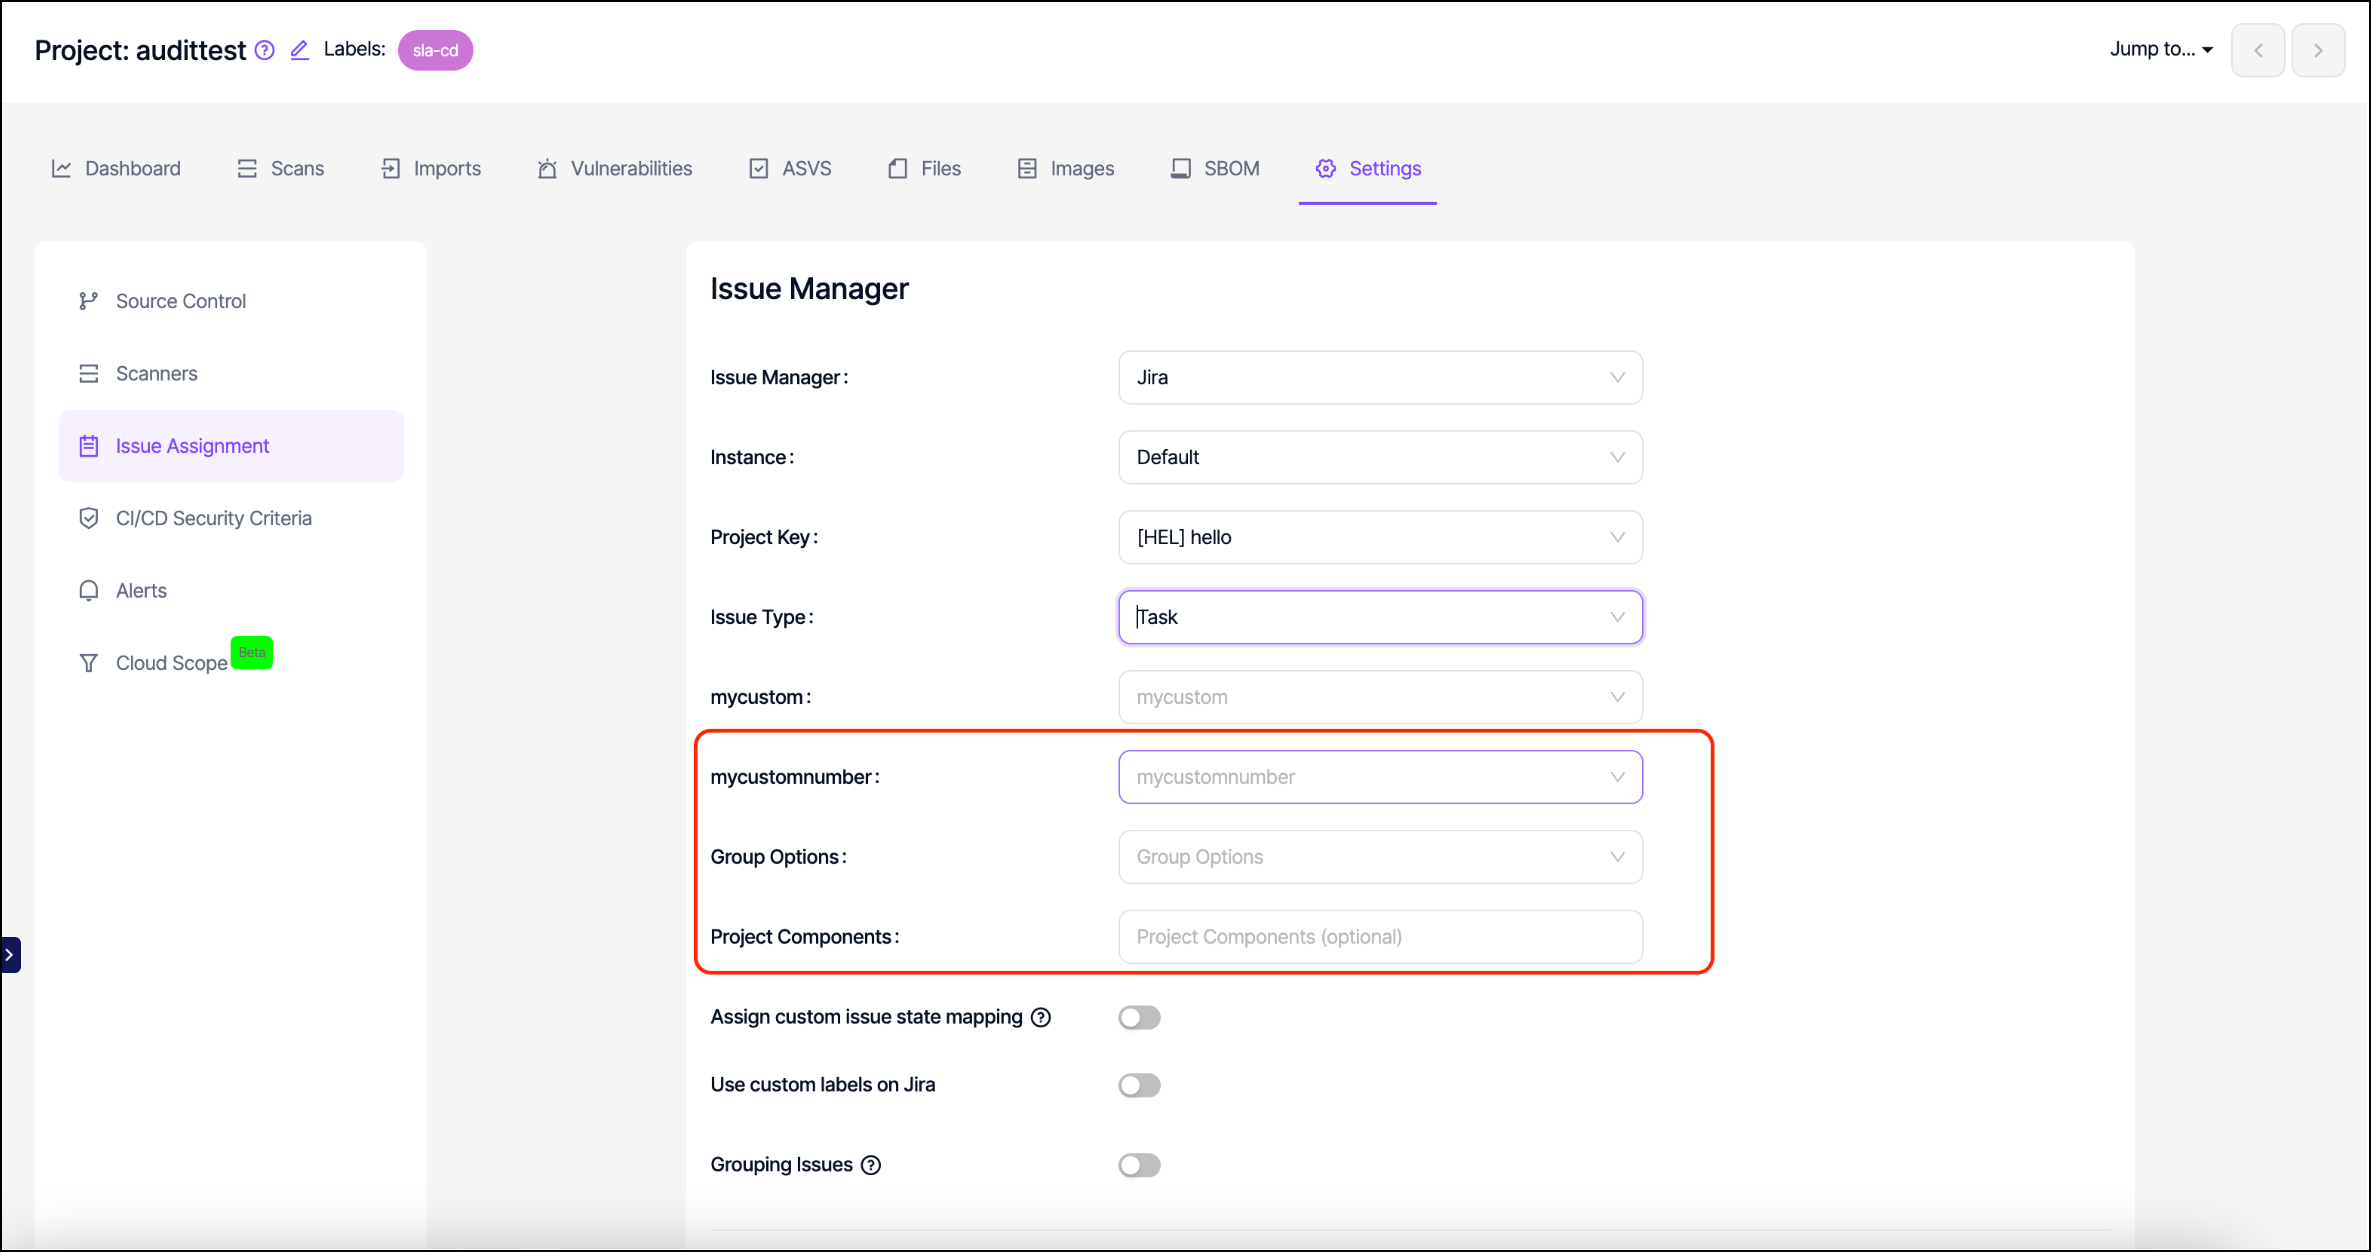Open CI/CD Security Criteria settings
The width and height of the screenshot is (2371, 1252).
213,518
